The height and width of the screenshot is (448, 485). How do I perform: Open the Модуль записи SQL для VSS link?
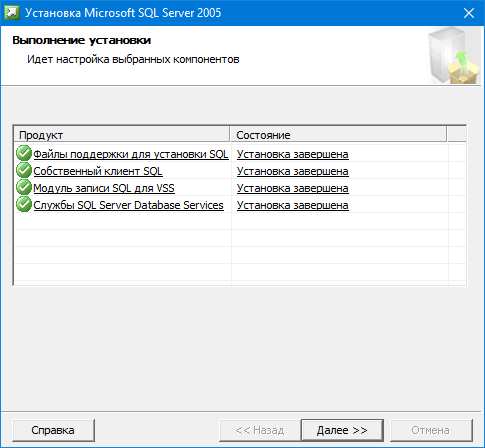[104, 188]
